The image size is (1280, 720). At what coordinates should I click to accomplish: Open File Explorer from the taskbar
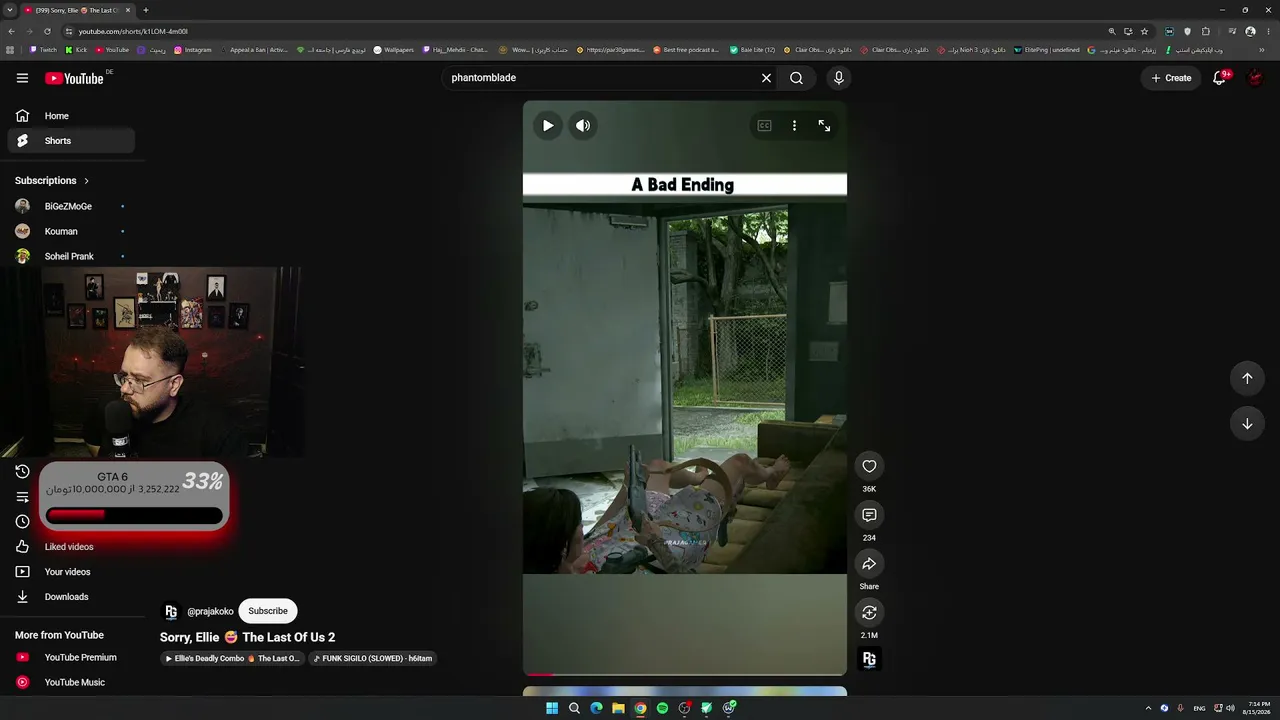618,708
